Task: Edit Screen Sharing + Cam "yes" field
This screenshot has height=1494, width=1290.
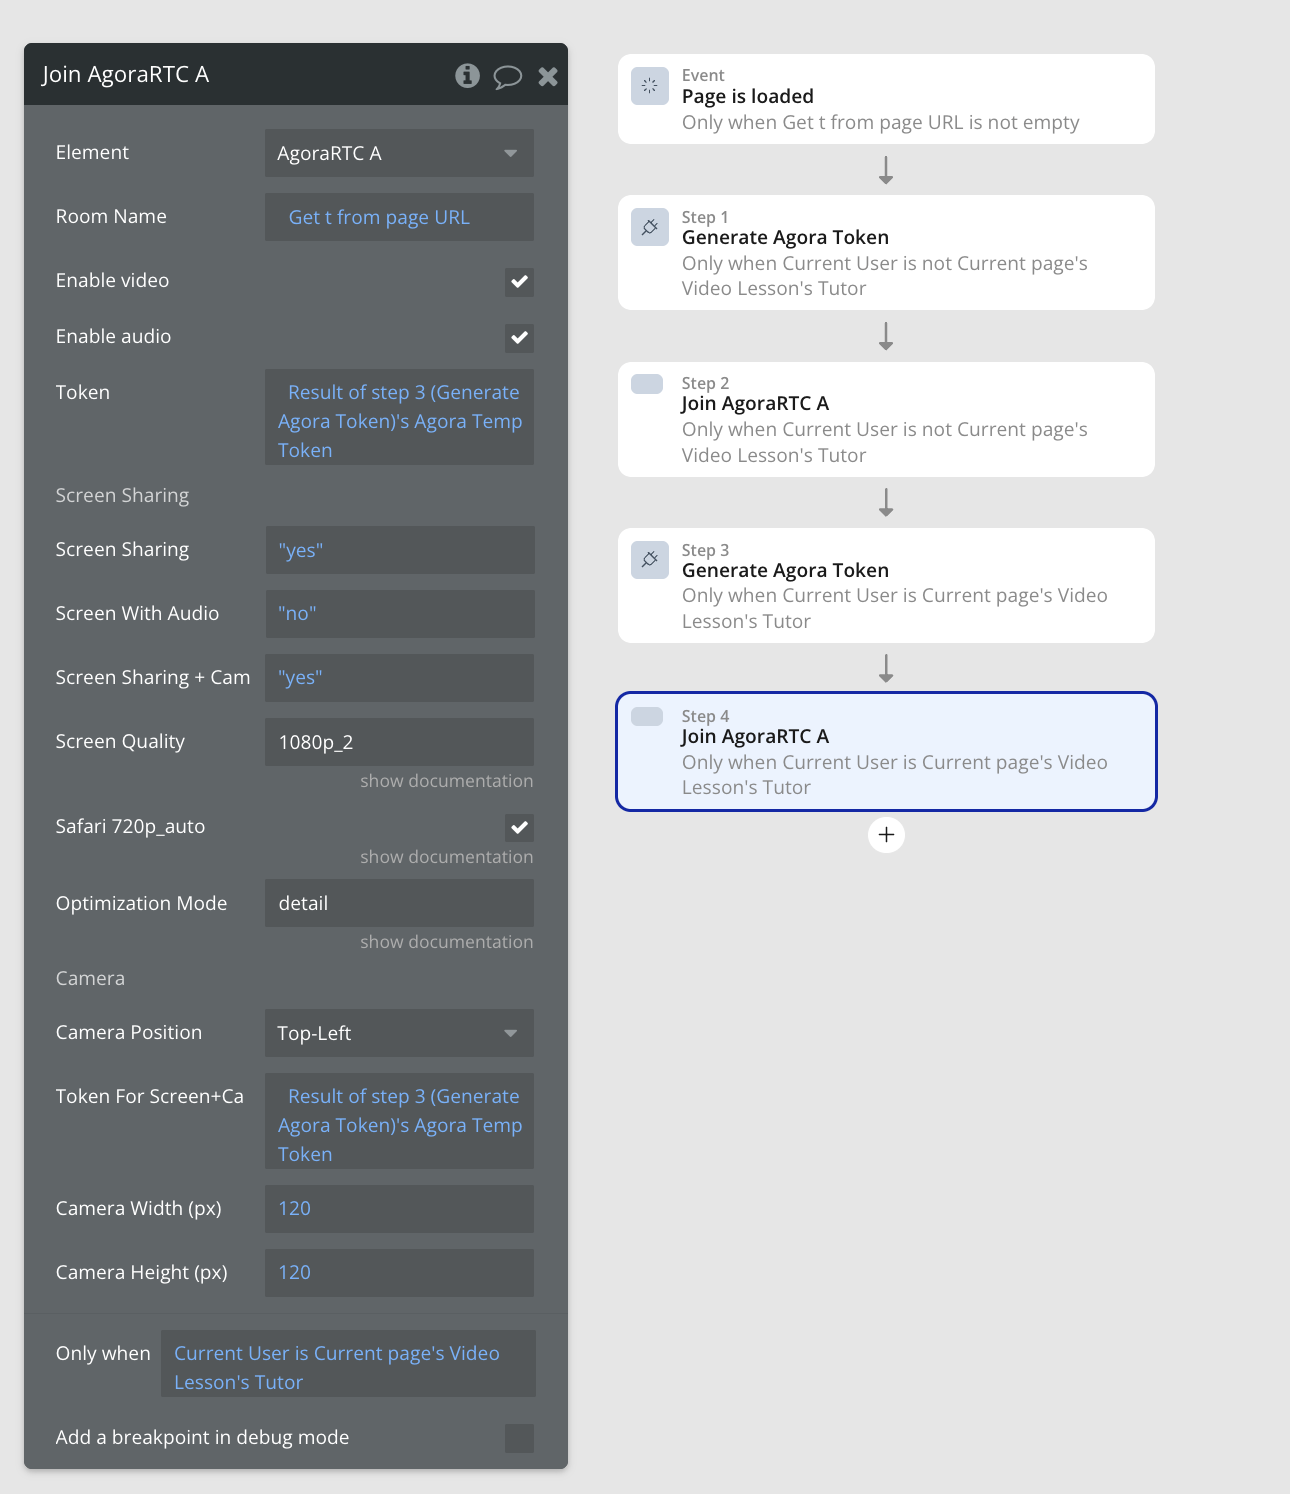Action: pos(399,678)
